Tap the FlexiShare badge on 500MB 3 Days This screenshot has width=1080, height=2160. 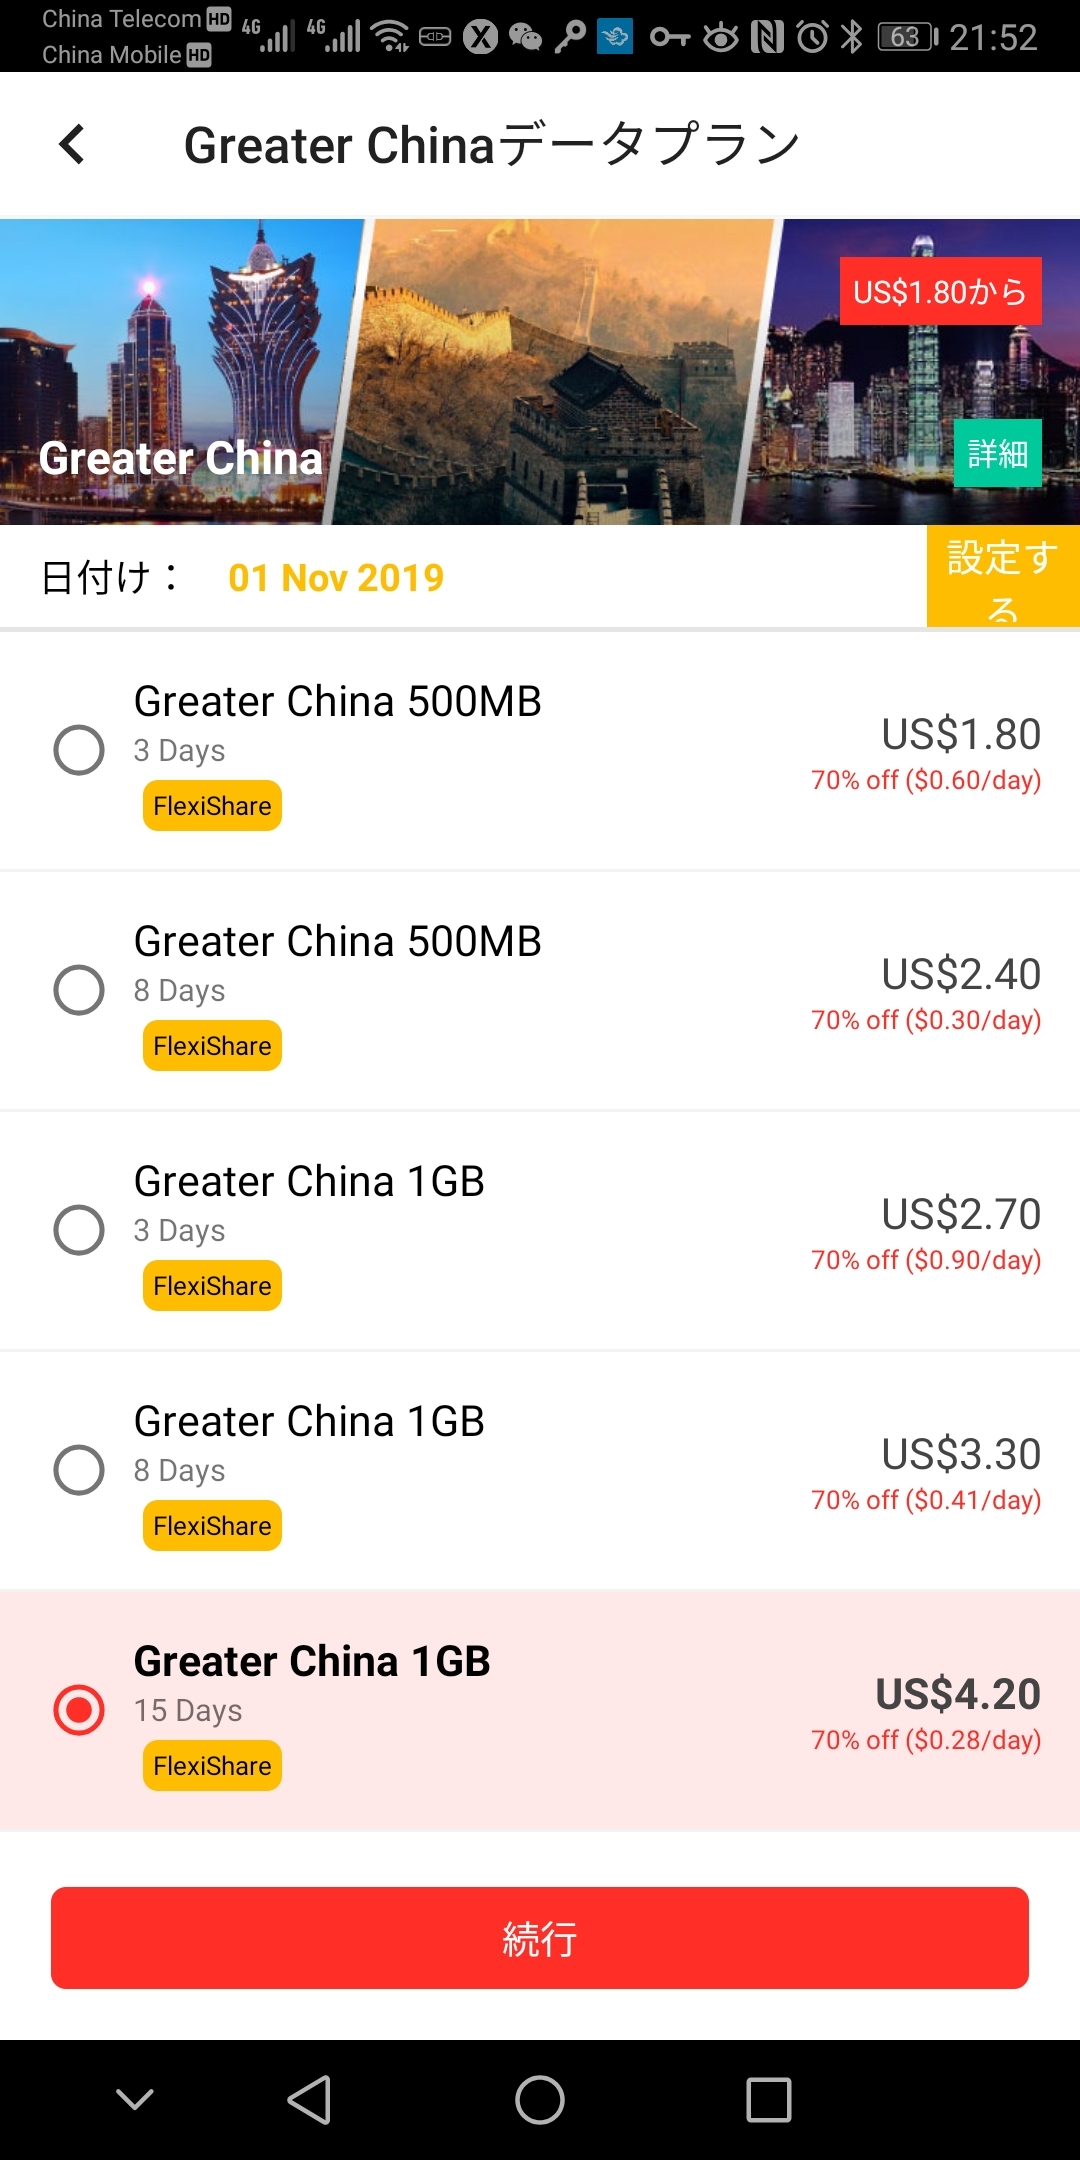212,806
